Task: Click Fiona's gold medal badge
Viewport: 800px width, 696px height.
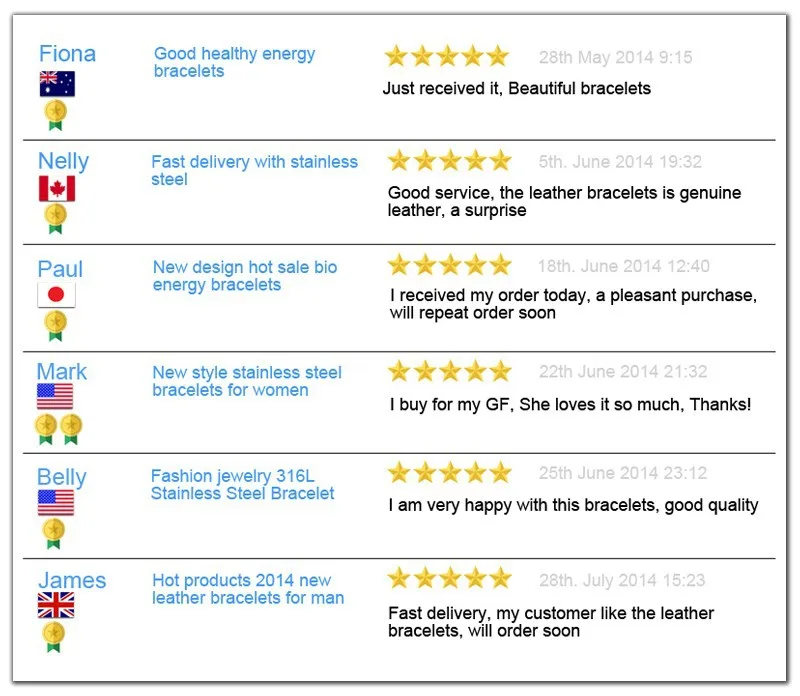Action: [x=56, y=114]
